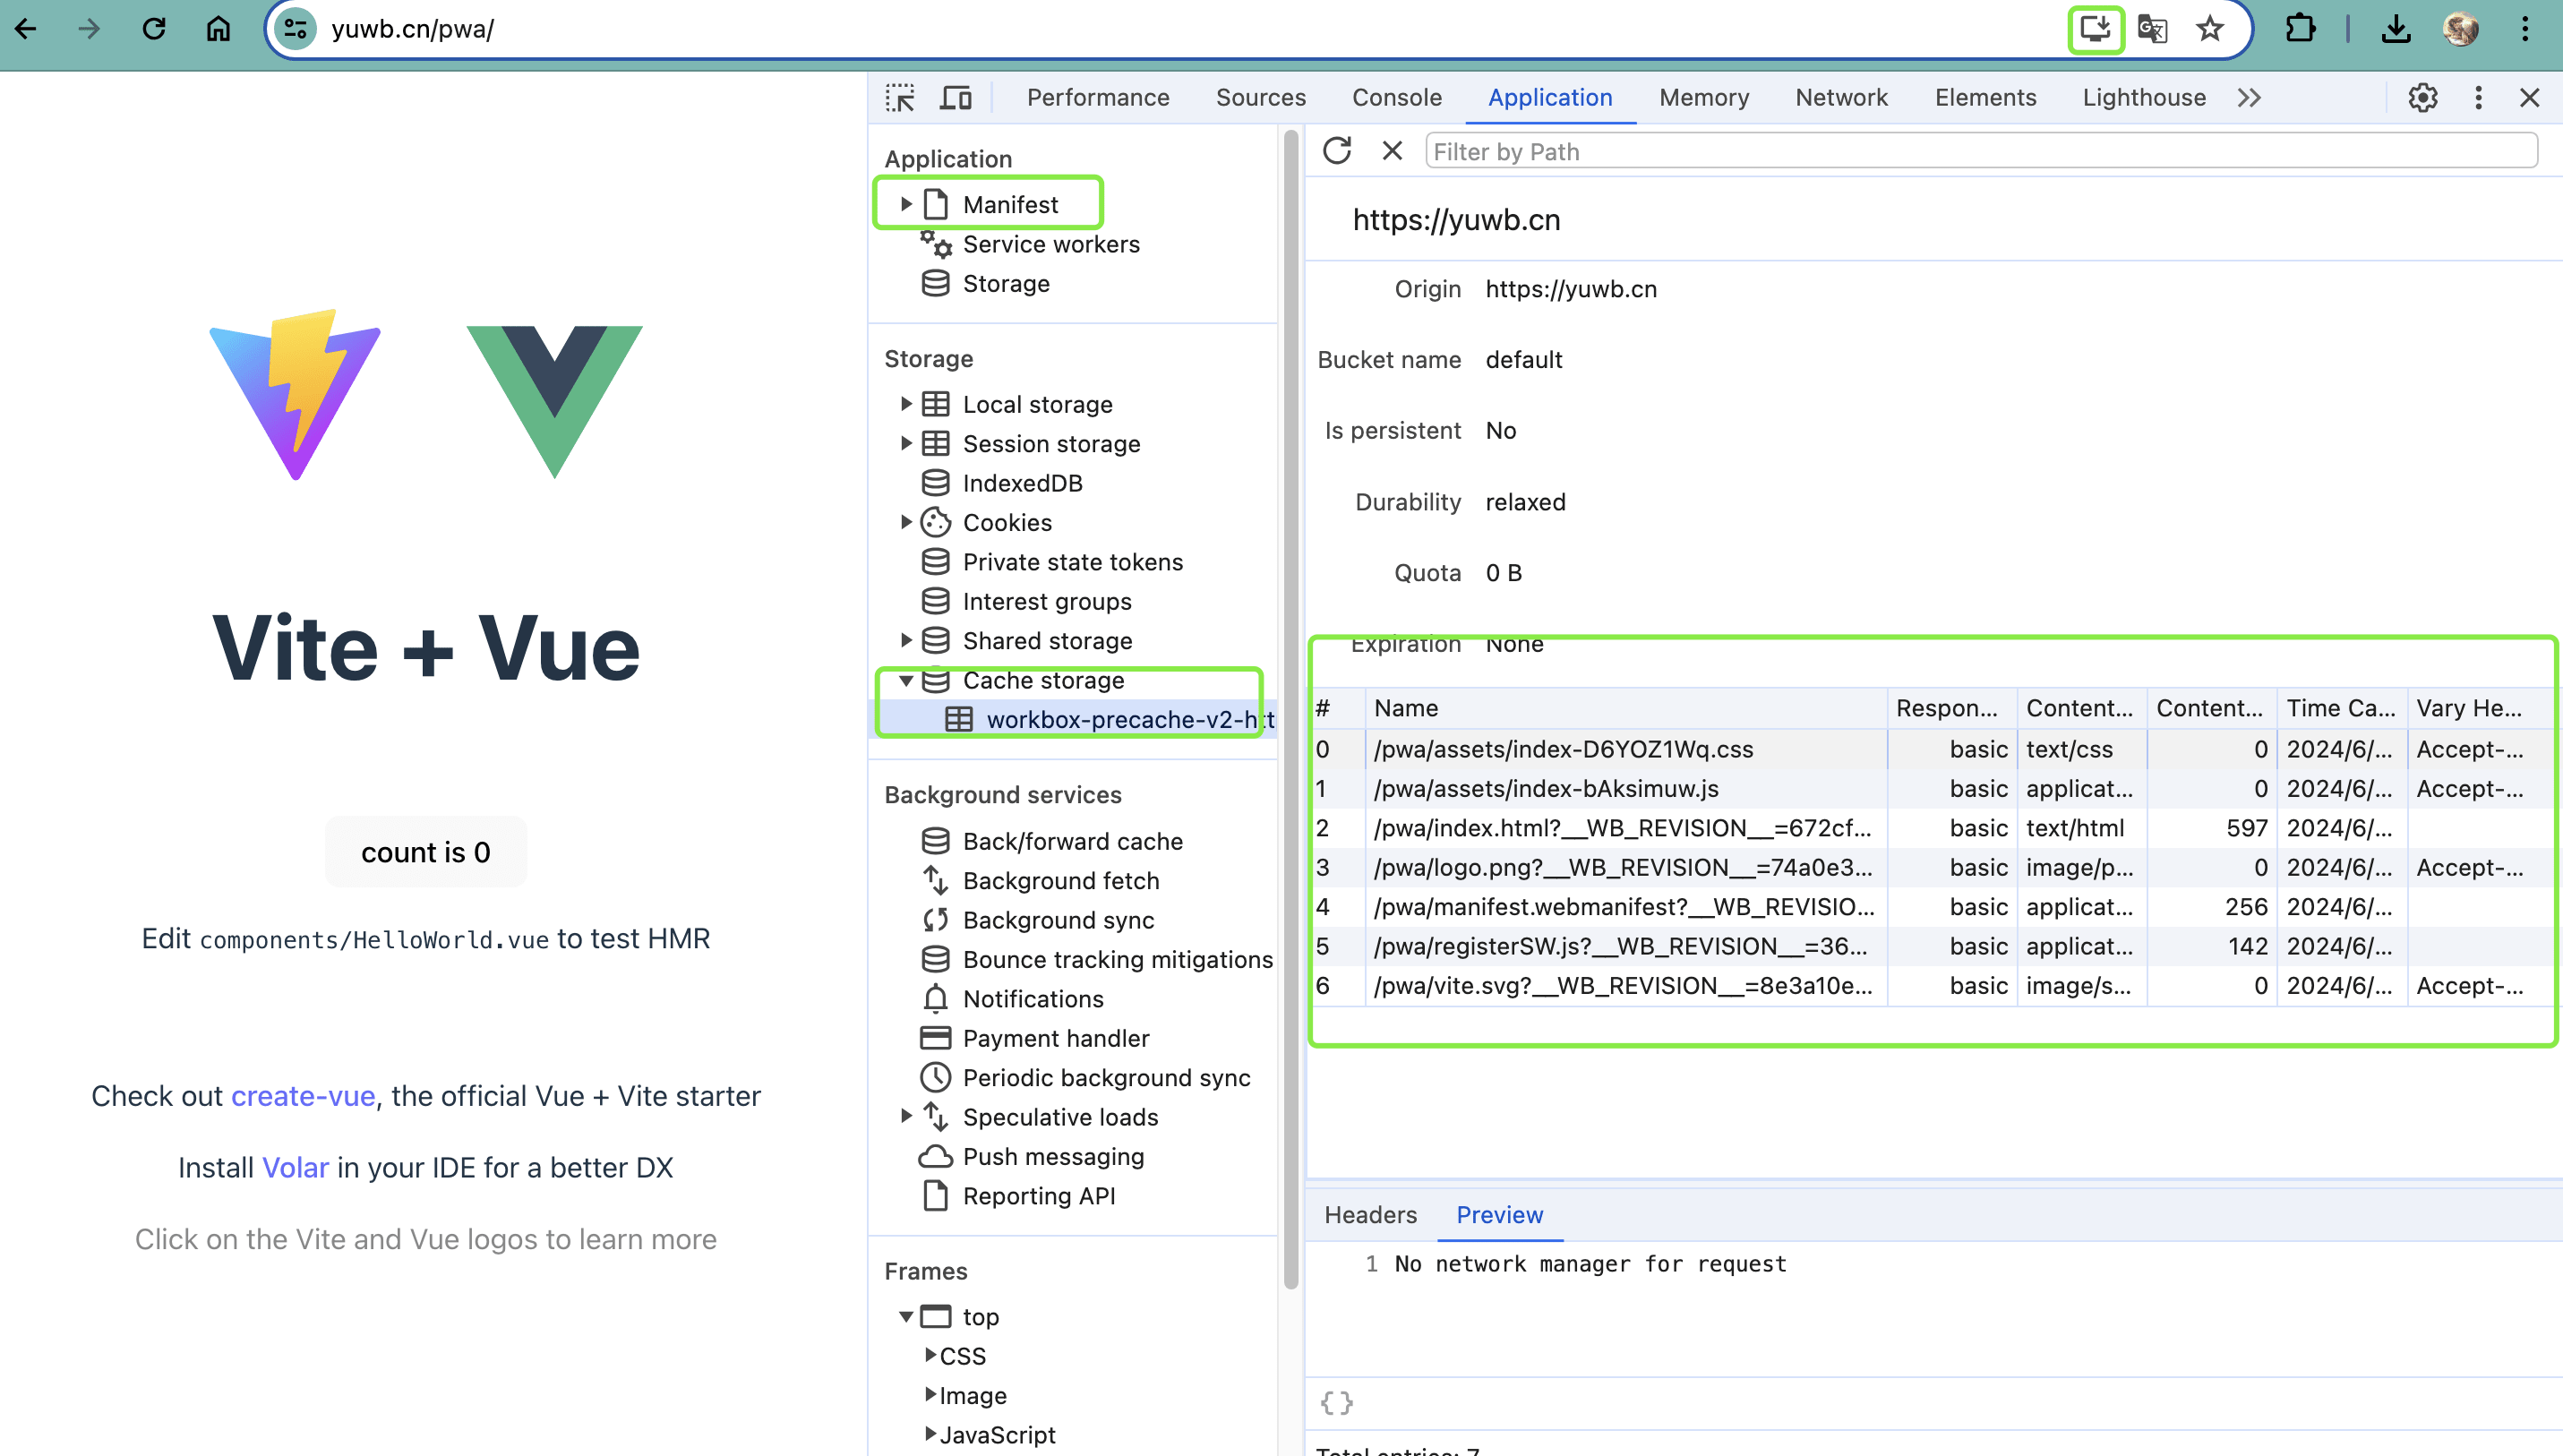The height and width of the screenshot is (1456, 2563).
Task: Collapse Cache storage
Action: pos(906,680)
